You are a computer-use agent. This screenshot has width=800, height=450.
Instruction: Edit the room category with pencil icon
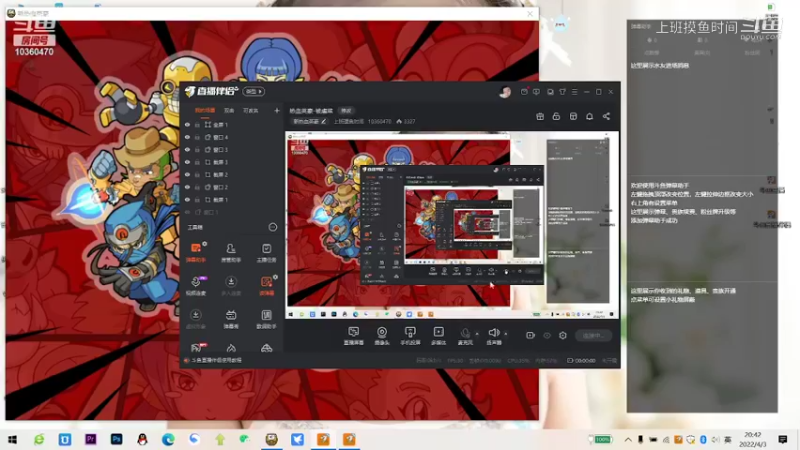[x=323, y=121]
